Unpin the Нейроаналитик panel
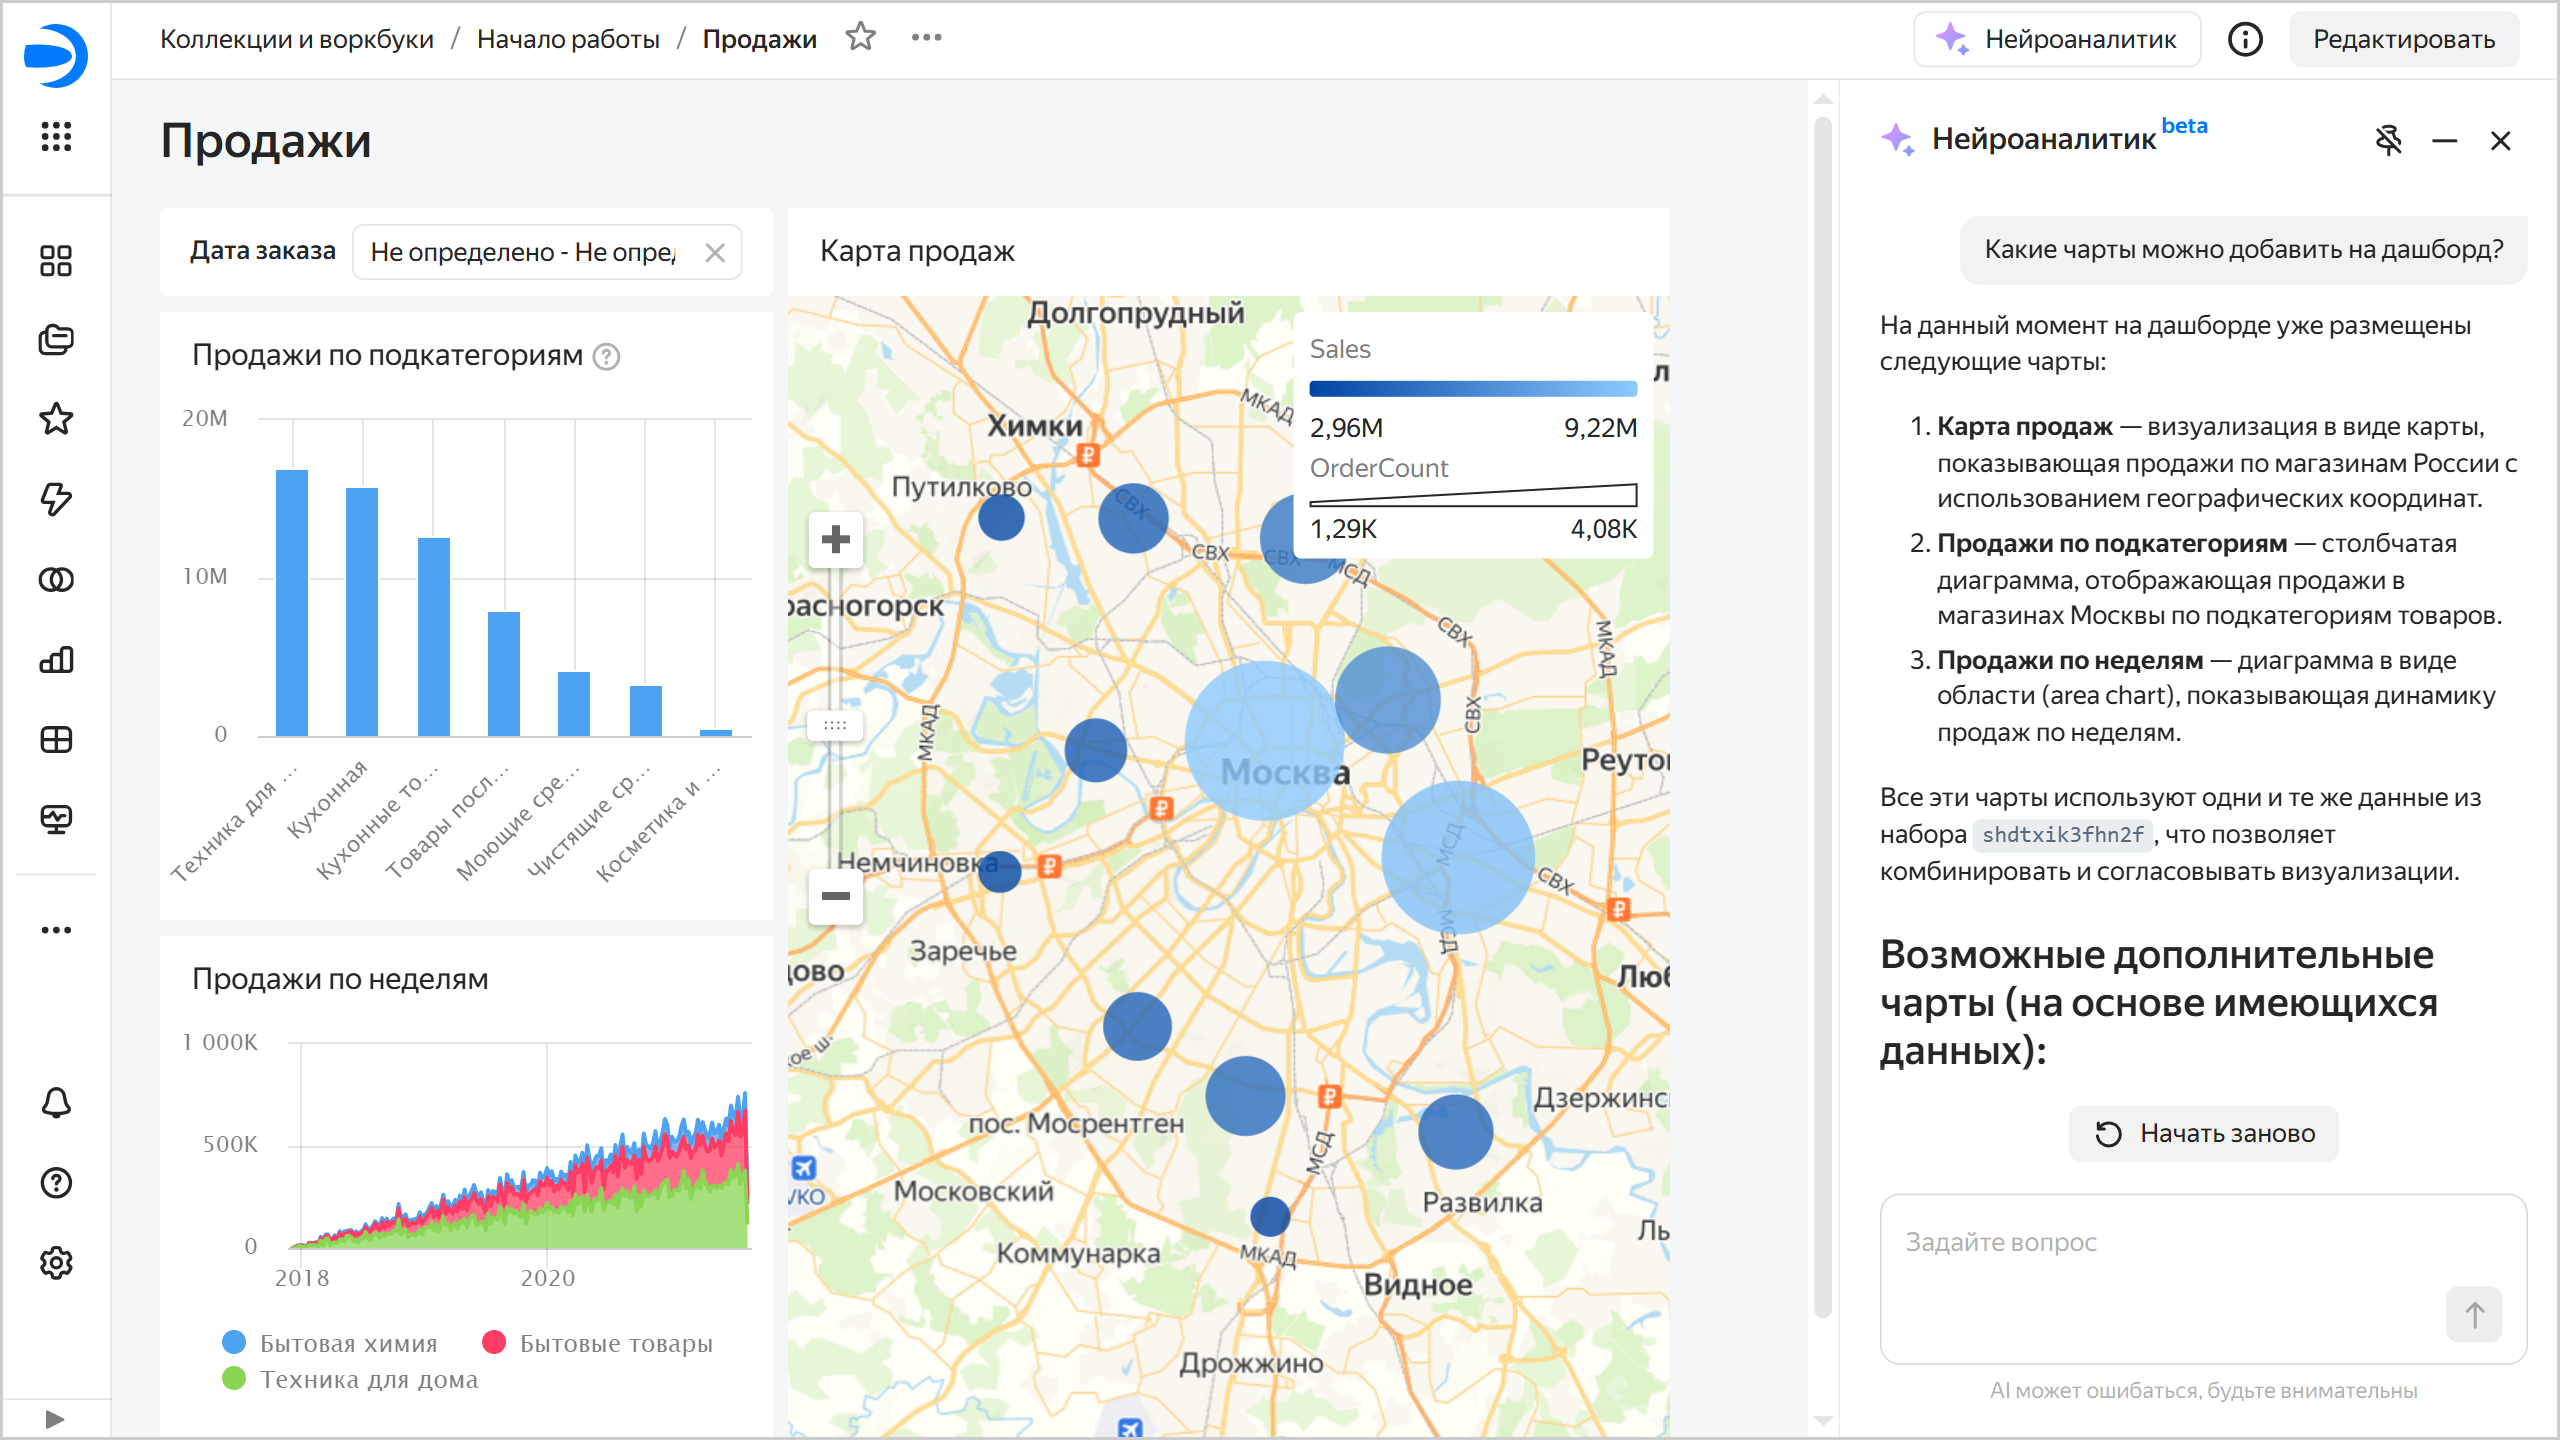This screenshot has height=1440, width=2560. (x=2388, y=140)
